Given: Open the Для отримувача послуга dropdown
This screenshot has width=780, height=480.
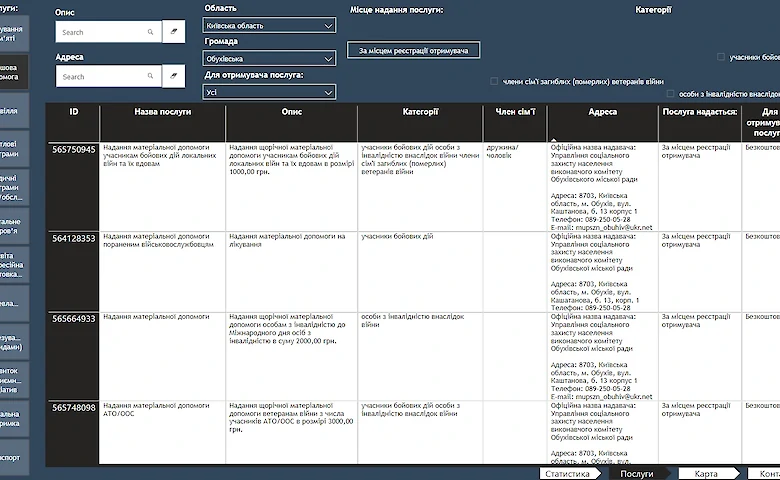Looking at the screenshot, I should [269, 92].
